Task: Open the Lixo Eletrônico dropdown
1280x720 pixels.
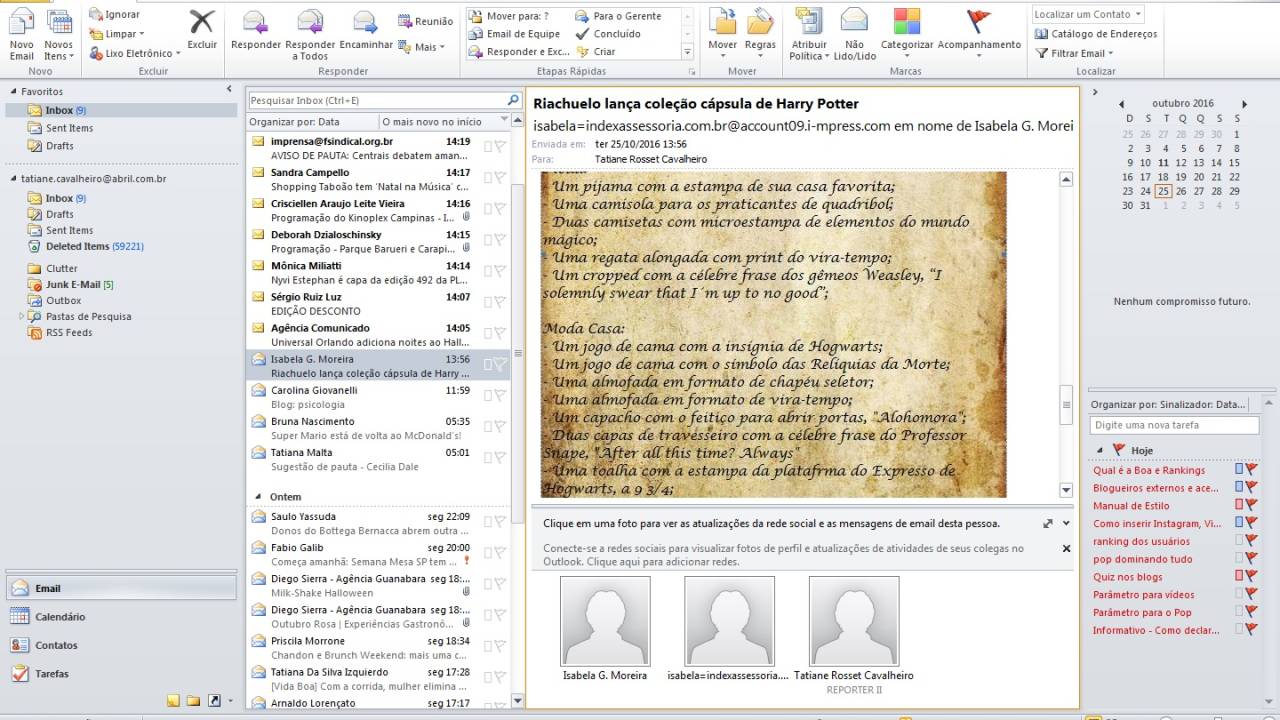Action: pyautogui.click(x=134, y=53)
